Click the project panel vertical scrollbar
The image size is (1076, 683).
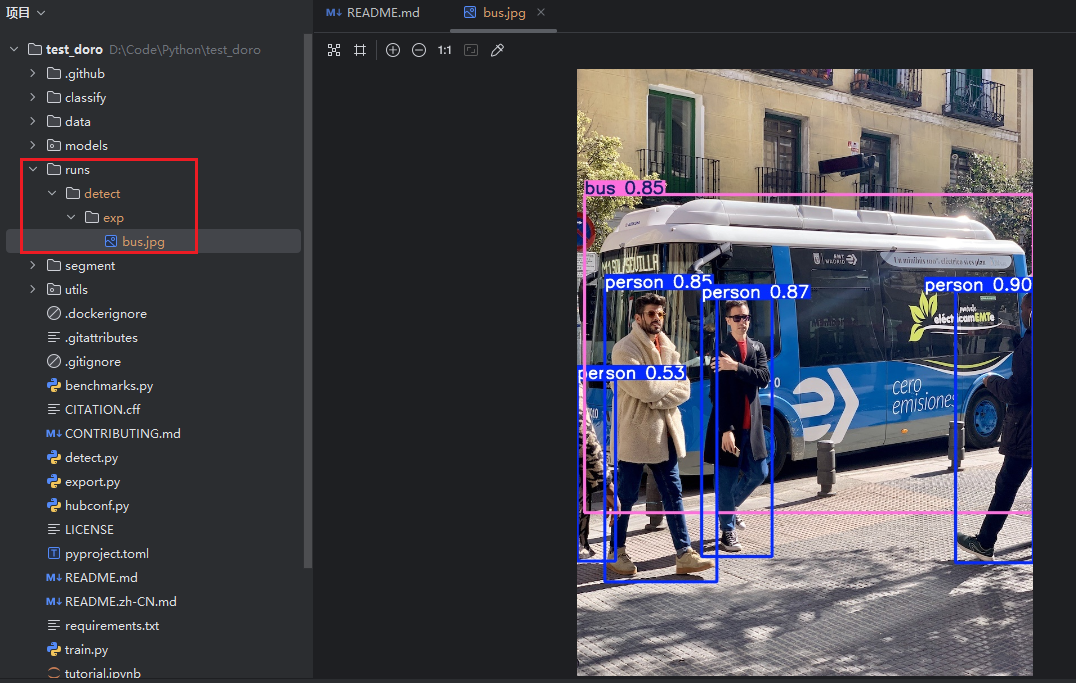(308, 301)
